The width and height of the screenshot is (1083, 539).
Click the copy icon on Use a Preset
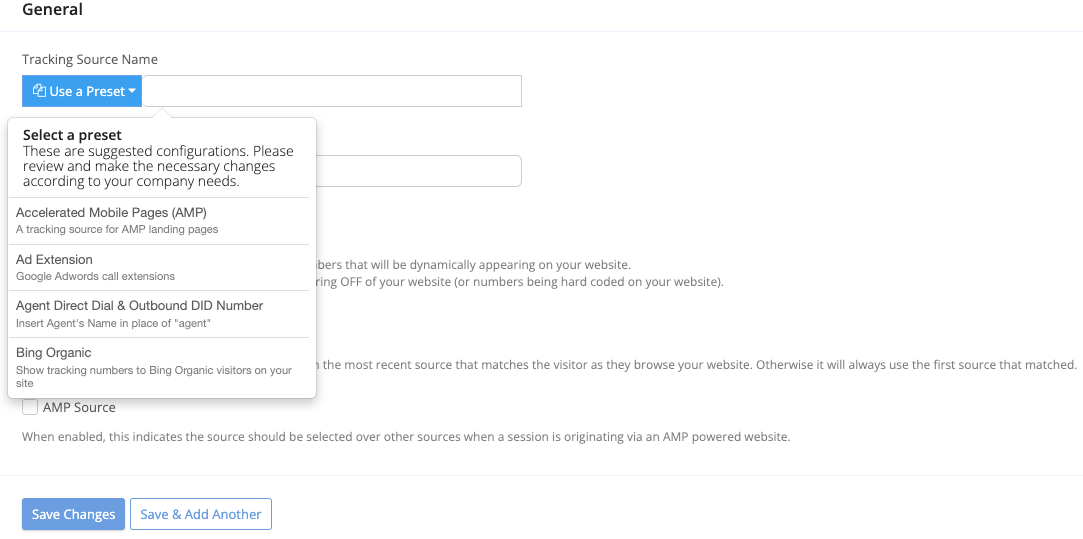39,91
